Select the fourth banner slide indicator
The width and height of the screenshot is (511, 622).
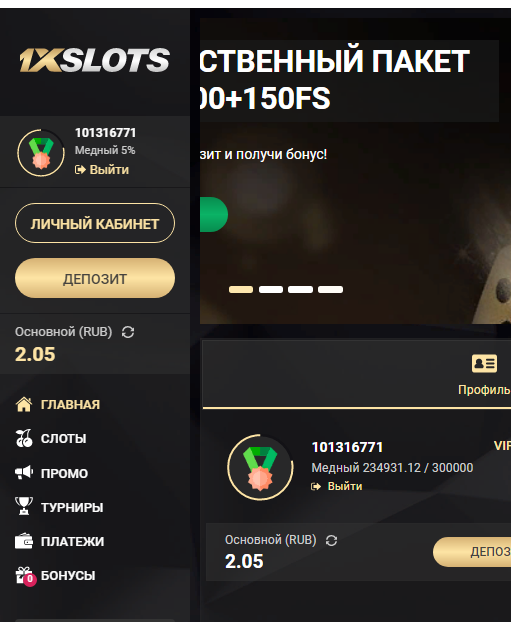330,290
